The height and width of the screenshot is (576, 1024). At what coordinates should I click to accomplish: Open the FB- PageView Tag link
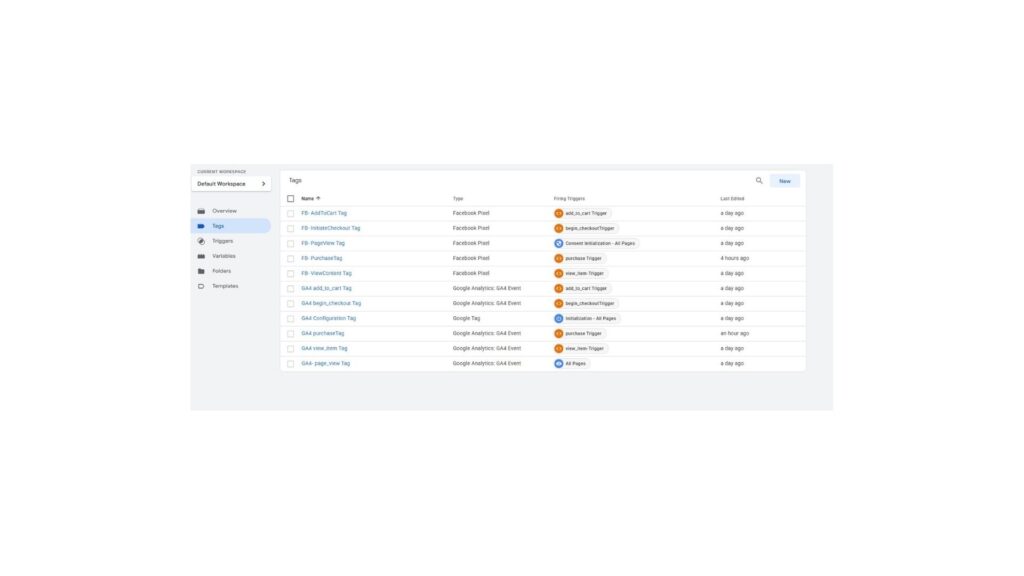click(323, 244)
